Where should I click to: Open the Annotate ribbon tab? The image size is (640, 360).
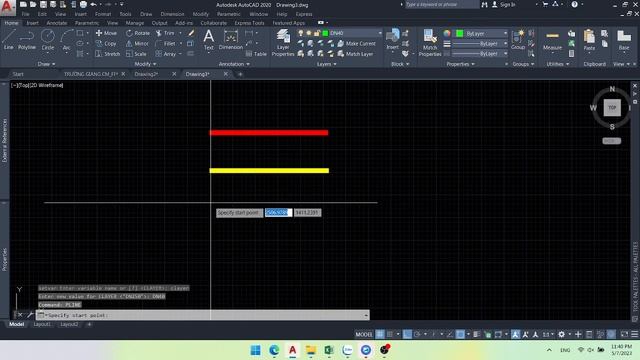(57, 23)
